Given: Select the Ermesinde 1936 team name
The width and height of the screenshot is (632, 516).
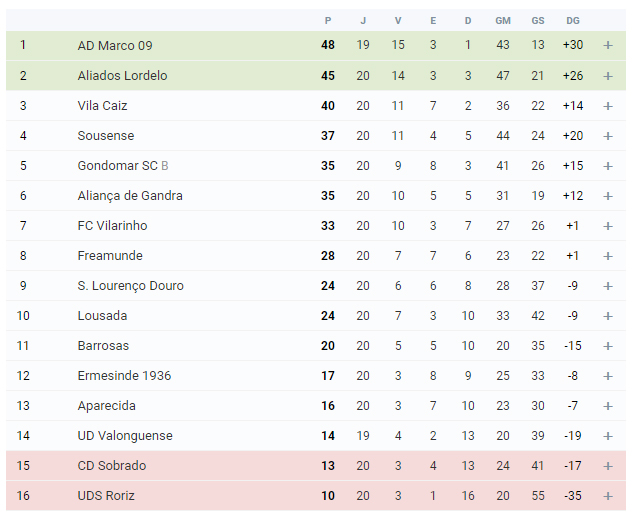Looking at the screenshot, I should 124,376.
